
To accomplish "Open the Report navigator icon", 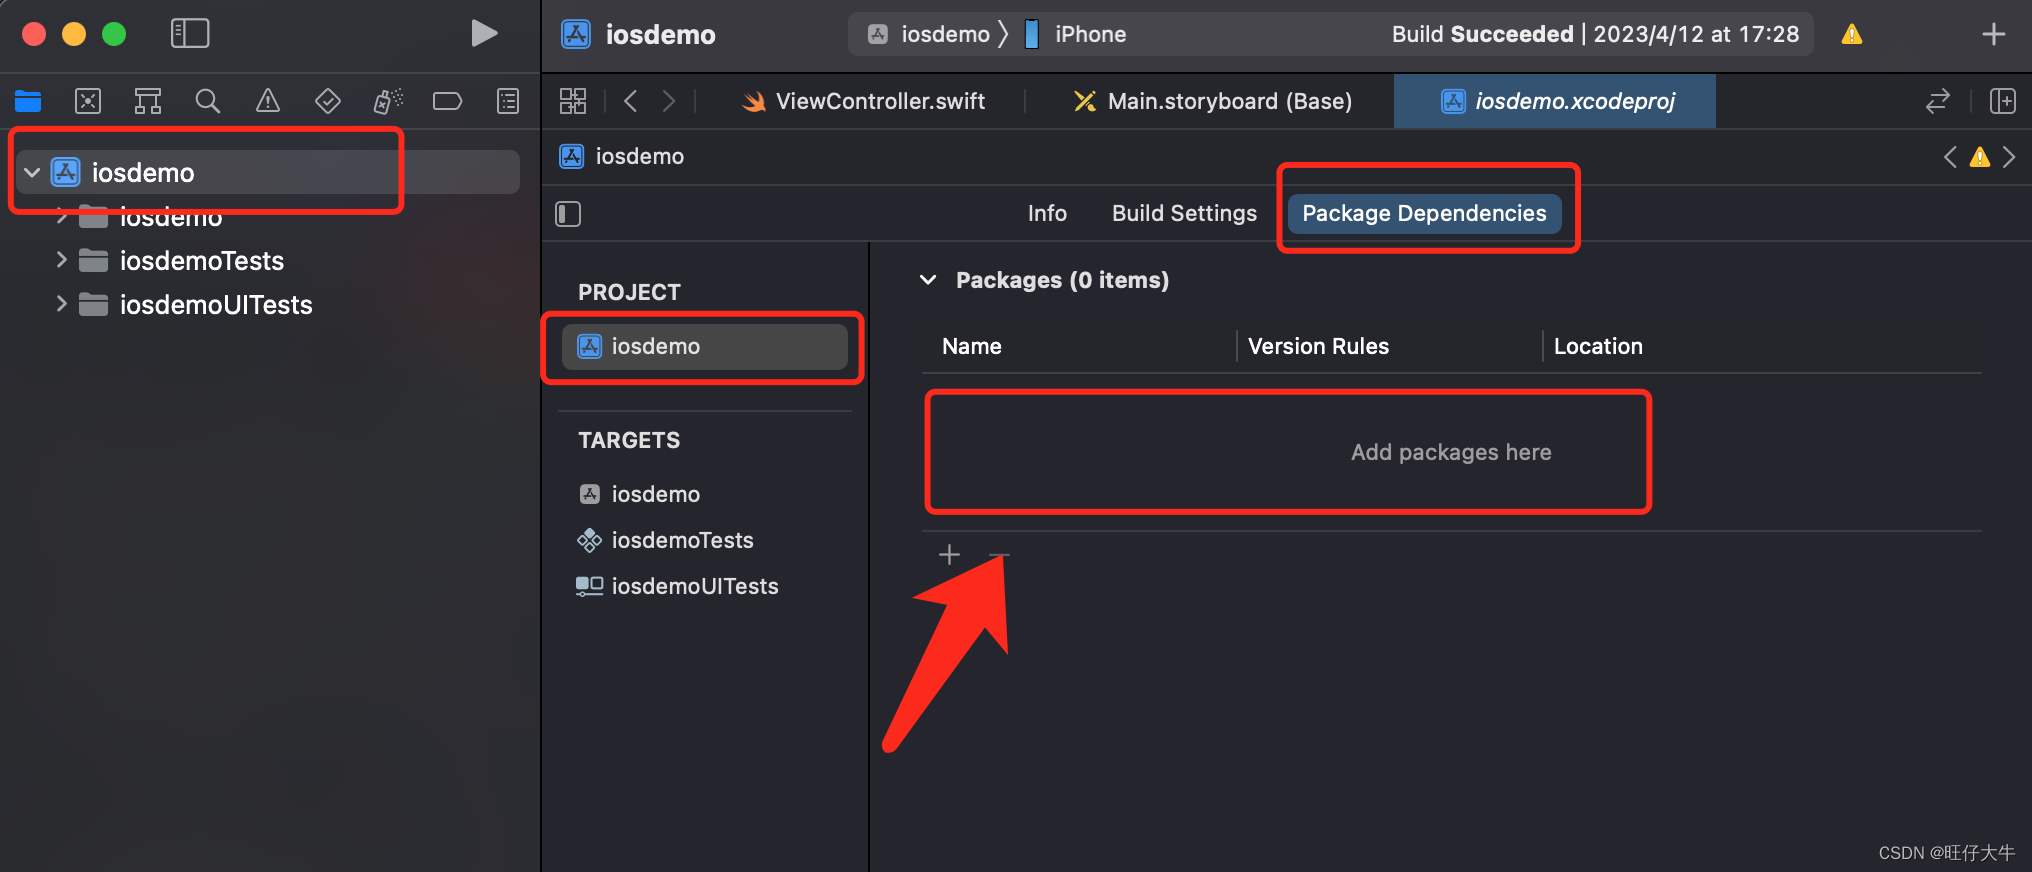I will [x=508, y=101].
